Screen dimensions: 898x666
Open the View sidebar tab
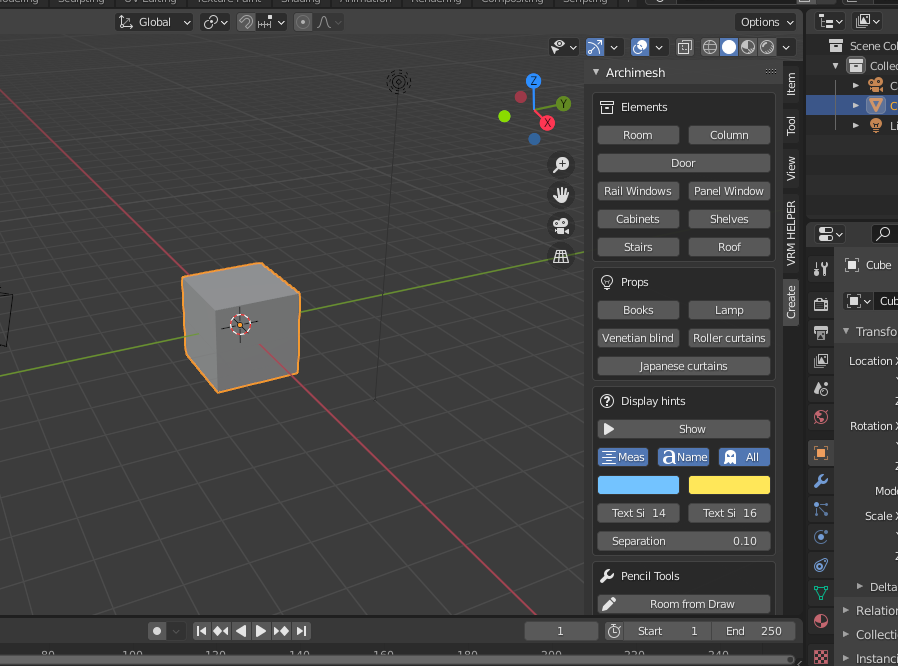point(791,168)
